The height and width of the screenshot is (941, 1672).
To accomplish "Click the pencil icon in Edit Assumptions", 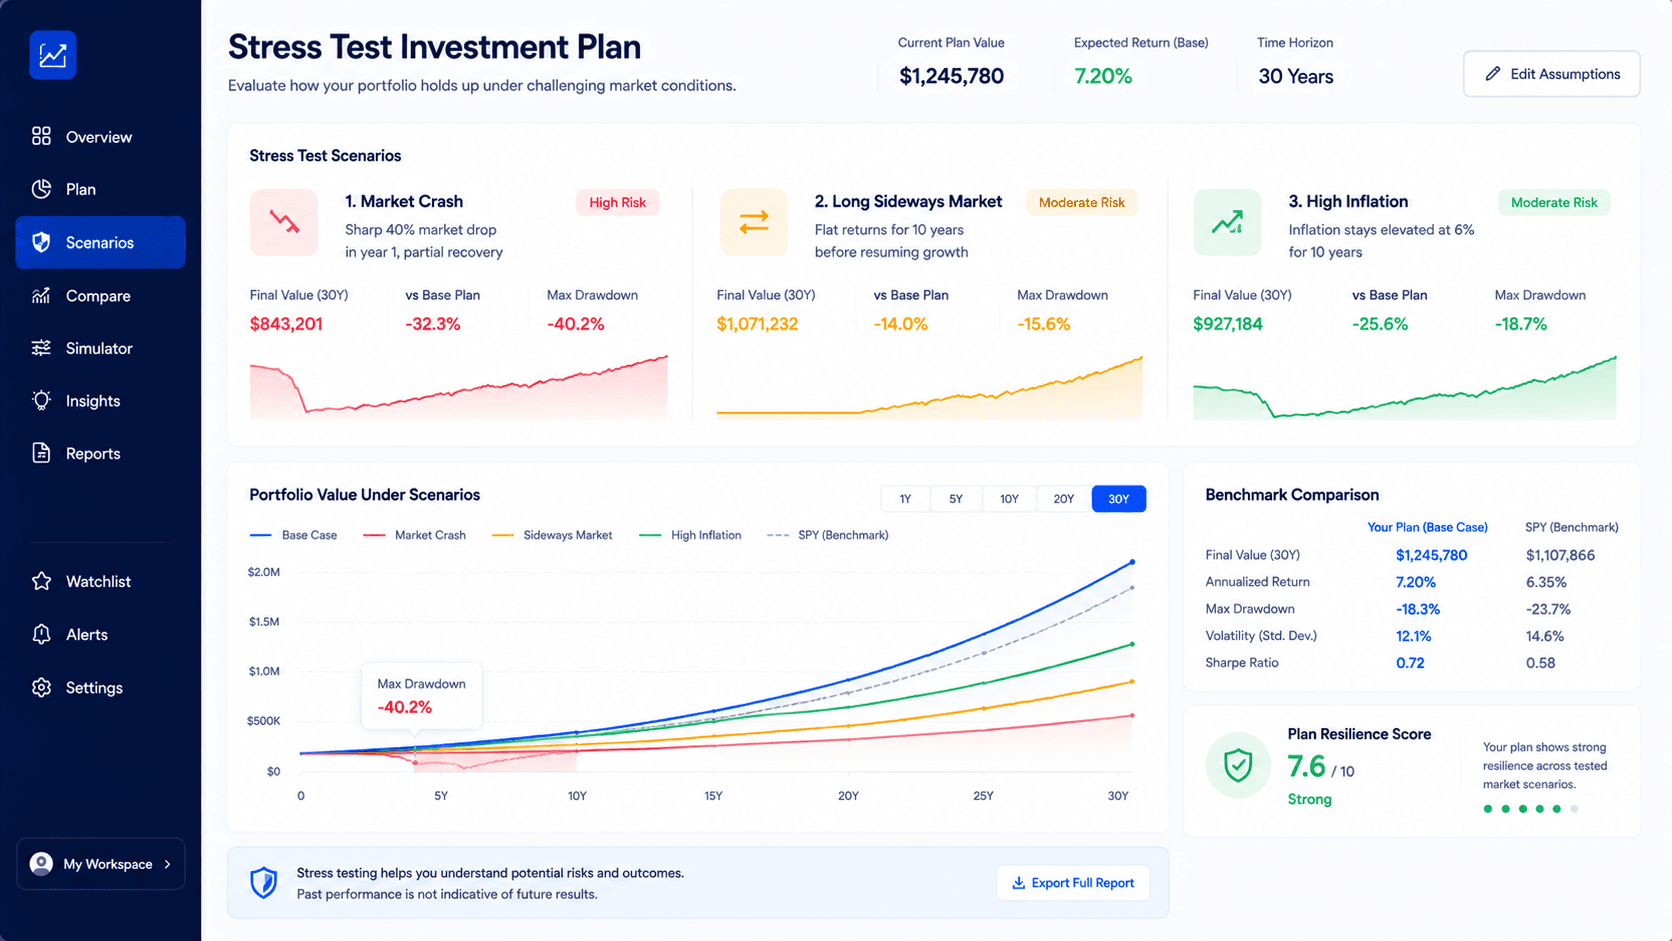I will pyautogui.click(x=1493, y=74).
